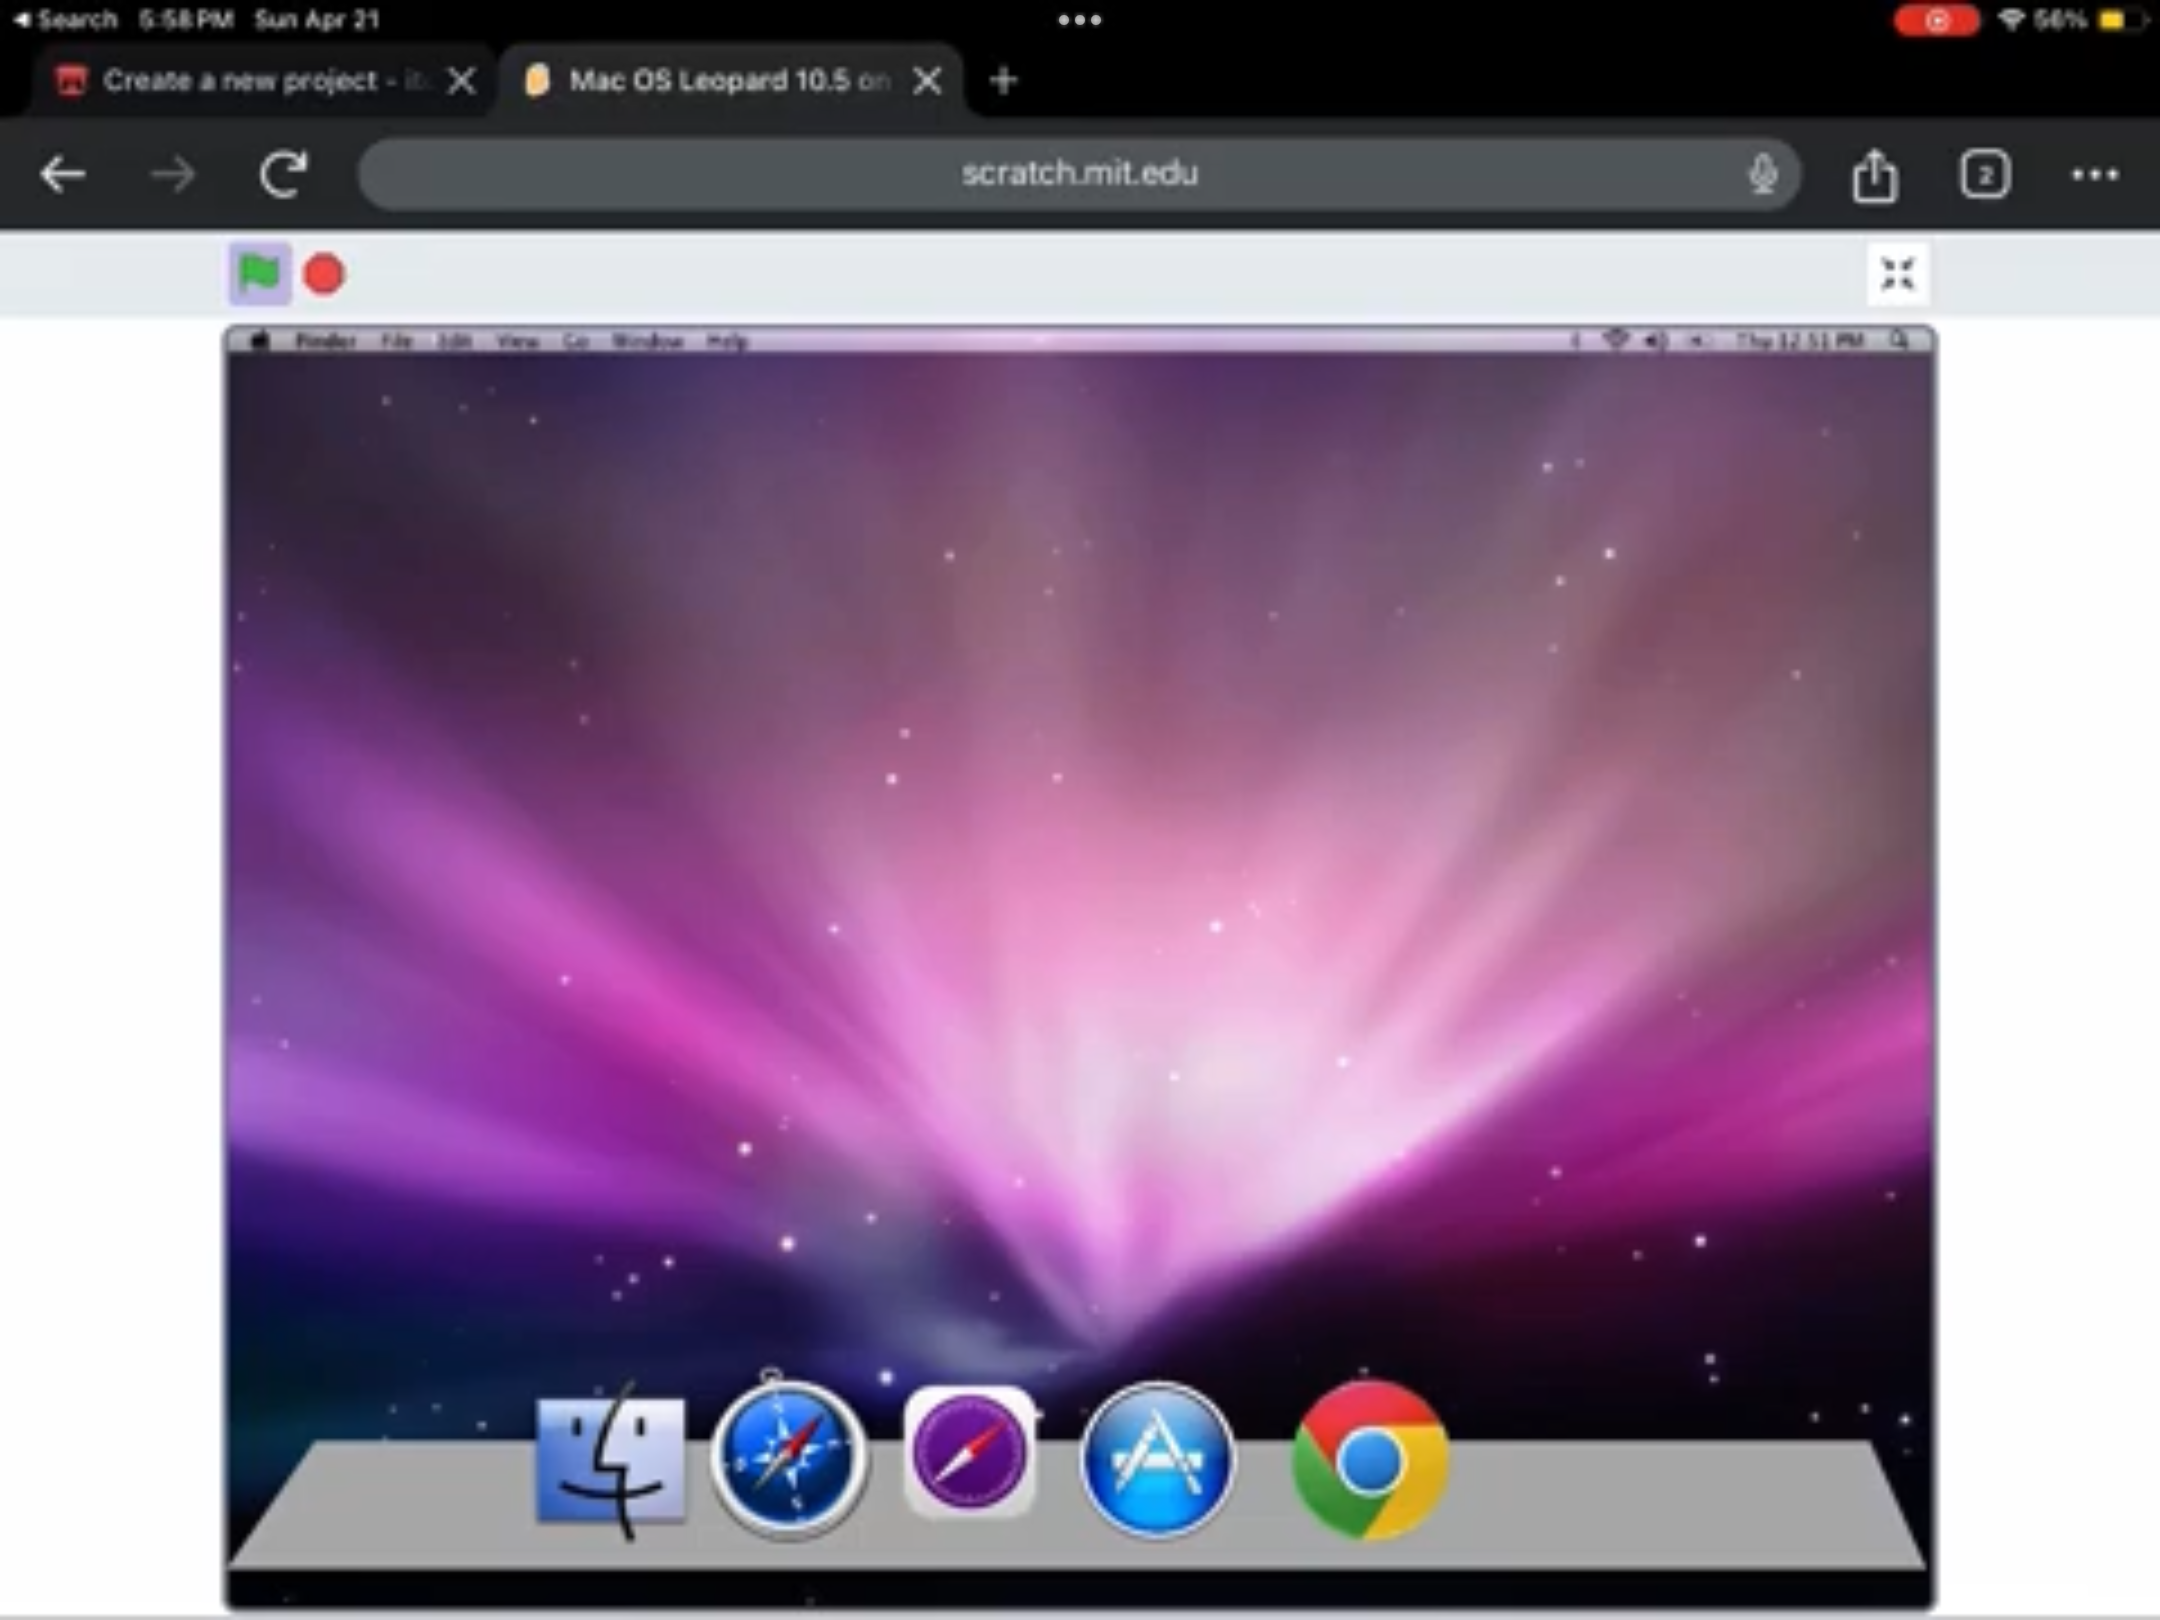Viewport: 2160px width, 1620px height.
Task: Open the Window menu in Leopard menu bar
Action: [x=647, y=341]
